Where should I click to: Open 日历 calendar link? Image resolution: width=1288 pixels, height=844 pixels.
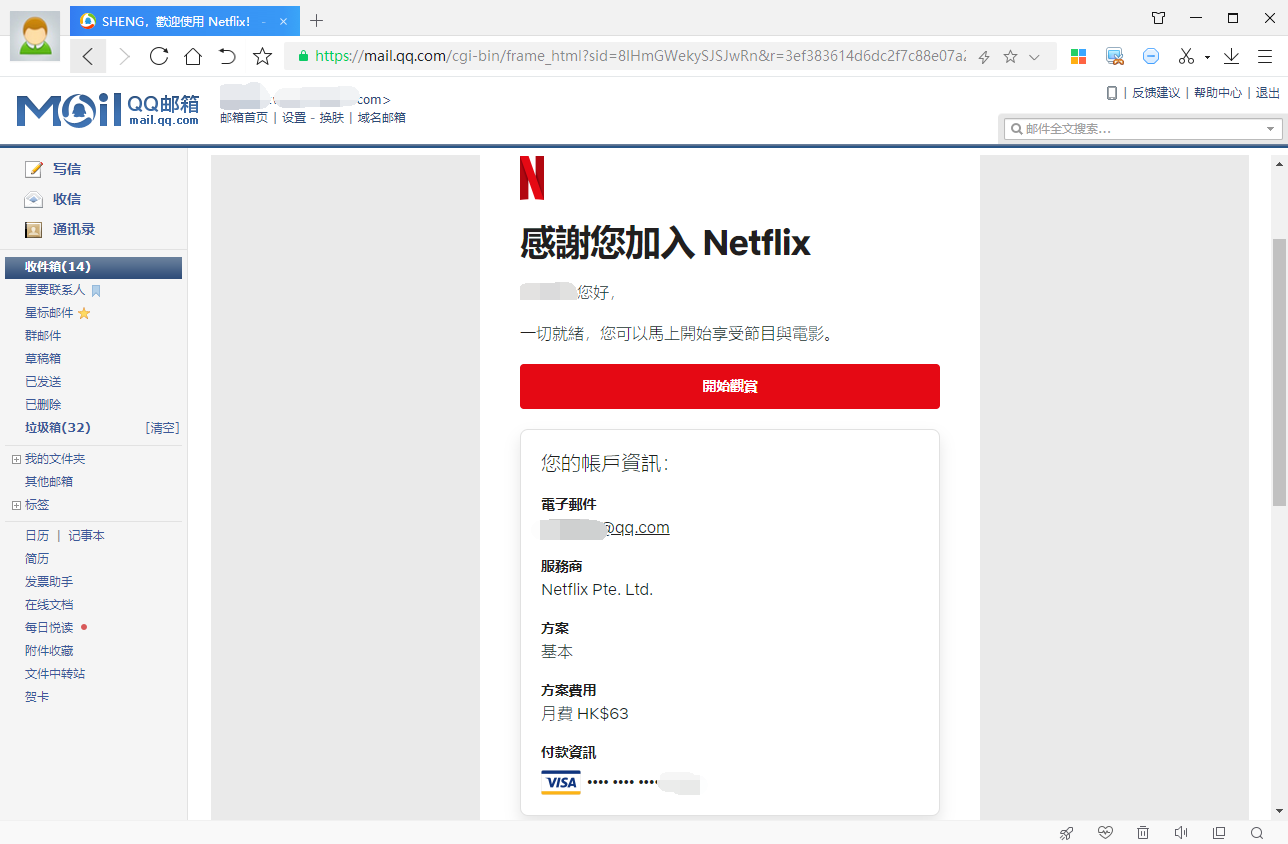coord(37,536)
